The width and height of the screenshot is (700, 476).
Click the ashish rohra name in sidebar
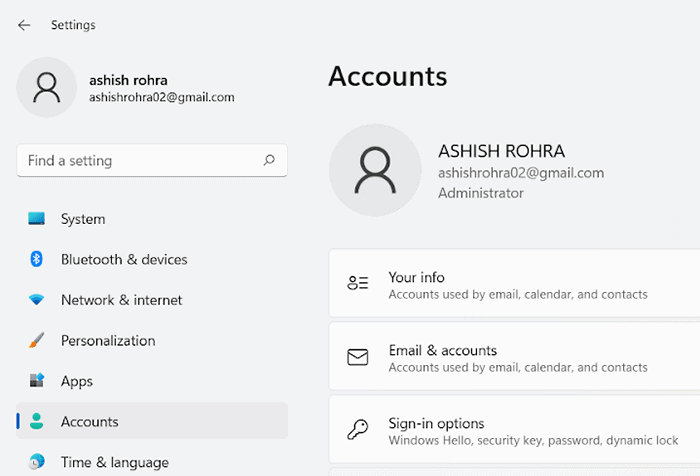tap(129, 80)
